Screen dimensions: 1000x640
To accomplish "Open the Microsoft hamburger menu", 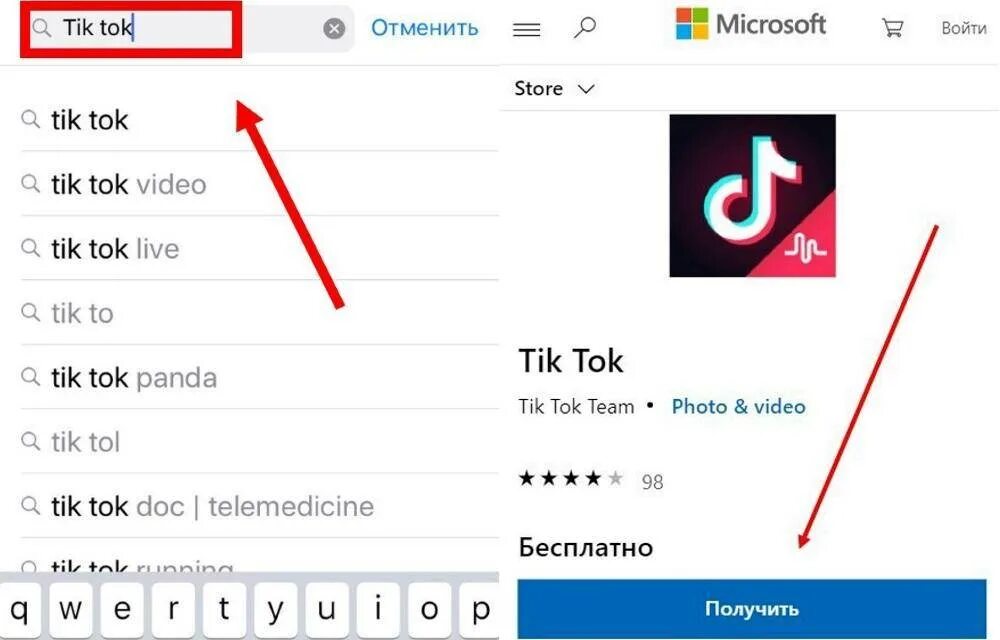I will click(526, 29).
